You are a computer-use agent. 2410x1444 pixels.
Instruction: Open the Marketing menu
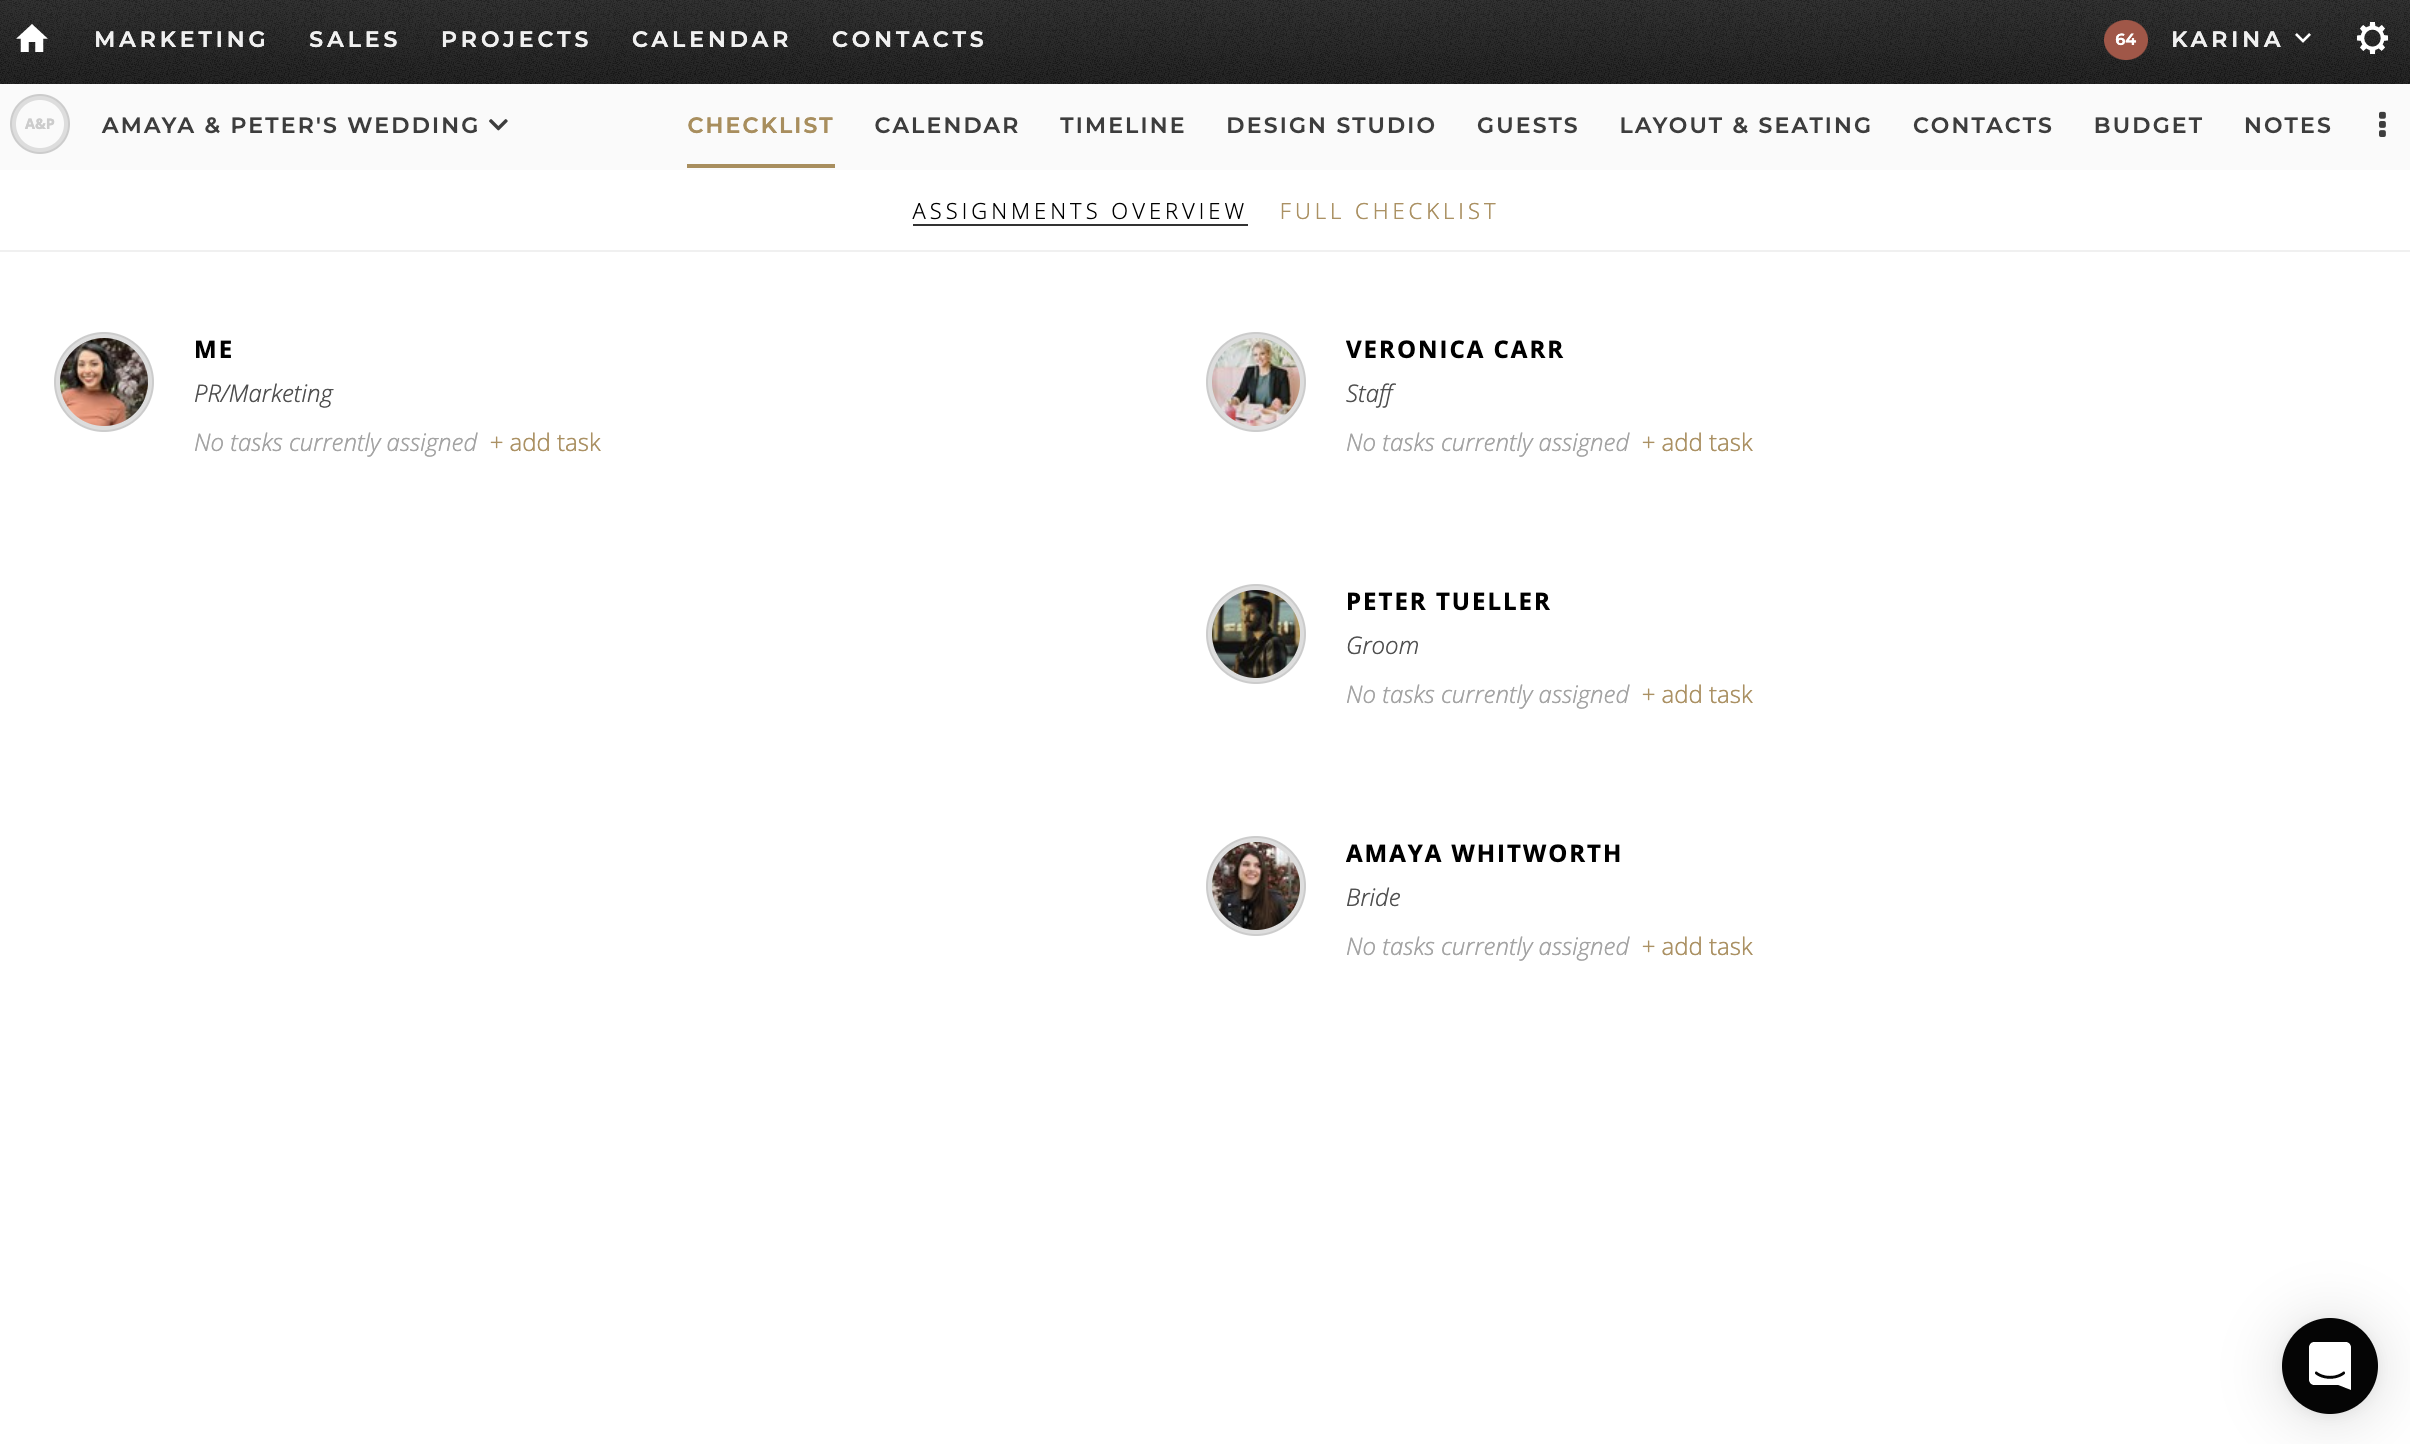[181, 39]
